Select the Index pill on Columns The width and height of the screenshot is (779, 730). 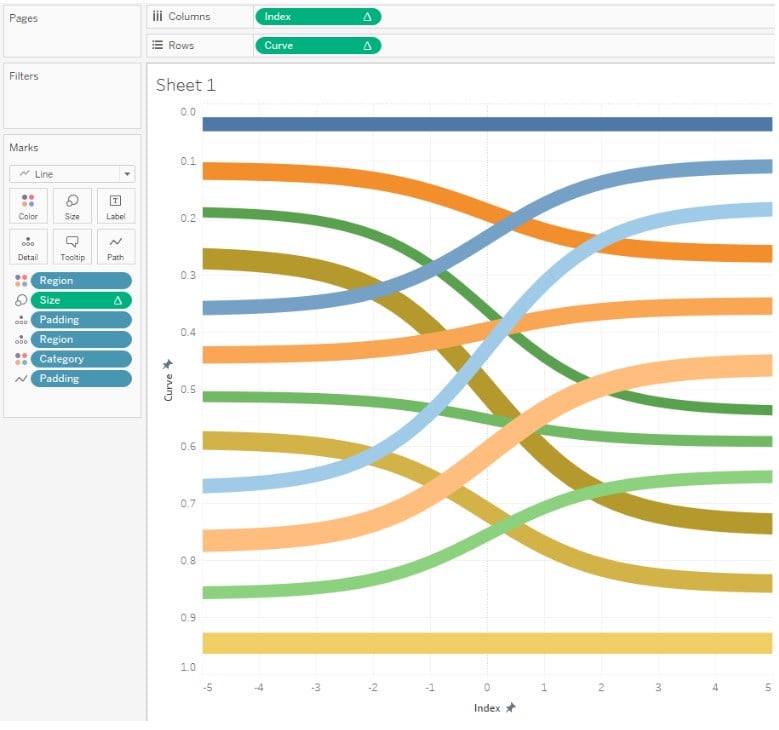[318, 17]
